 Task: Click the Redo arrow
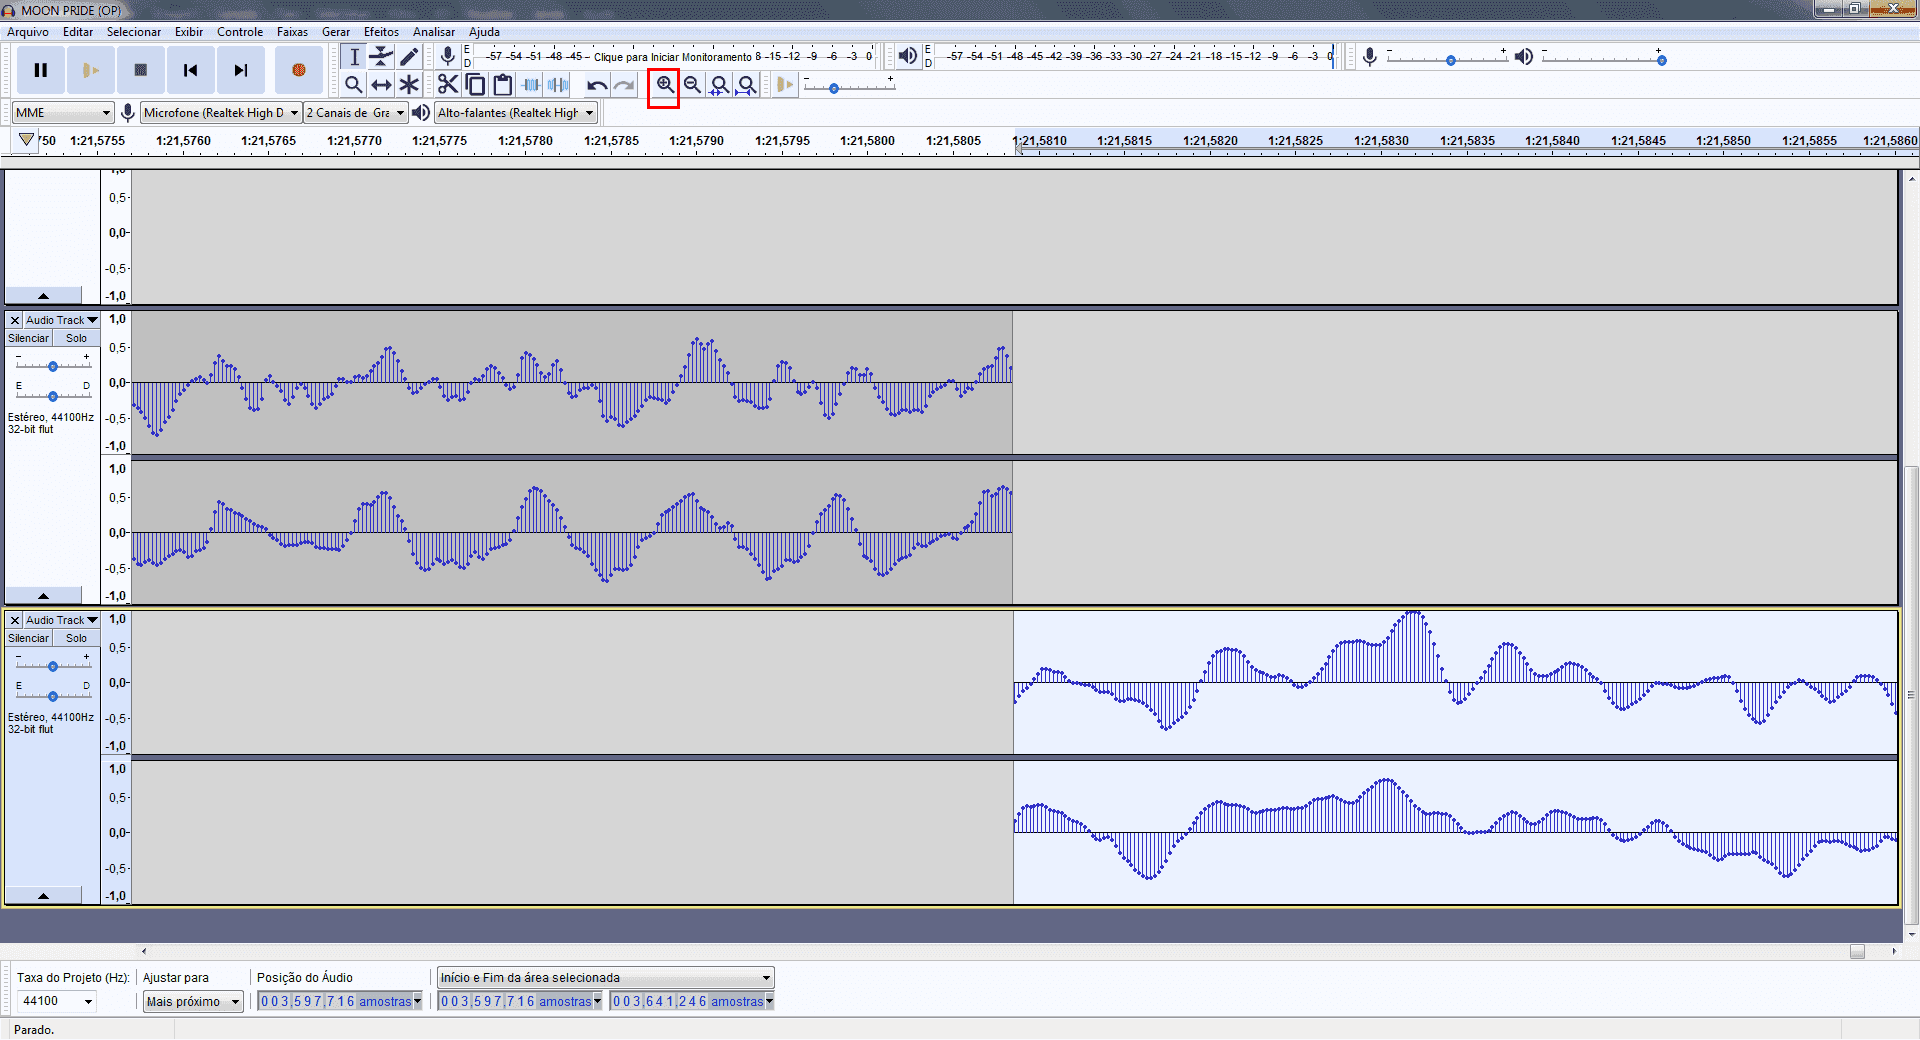624,85
